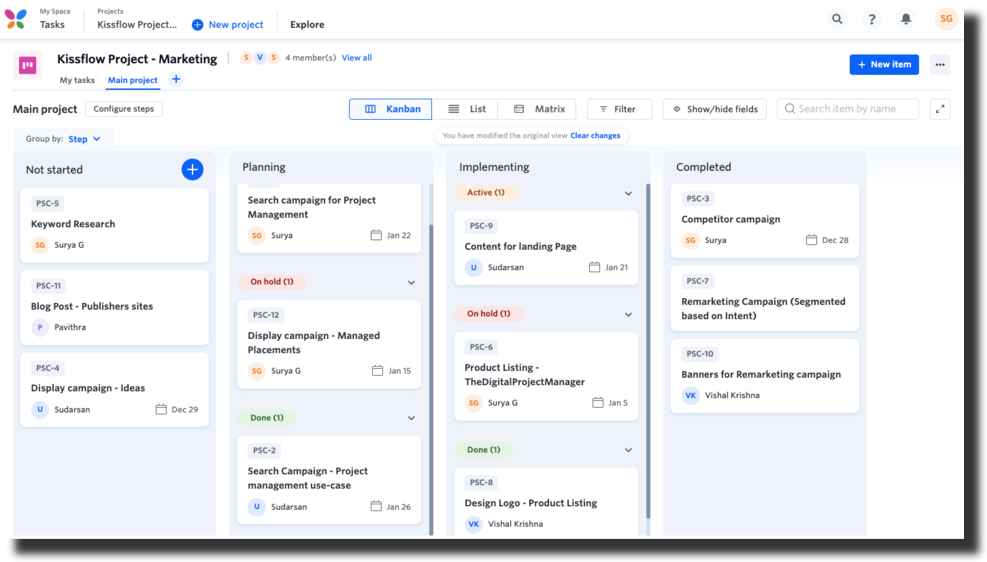Screen dimensions: 987x562
Task: Click the VK avatar on Design Logo card
Action: point(473,524)
